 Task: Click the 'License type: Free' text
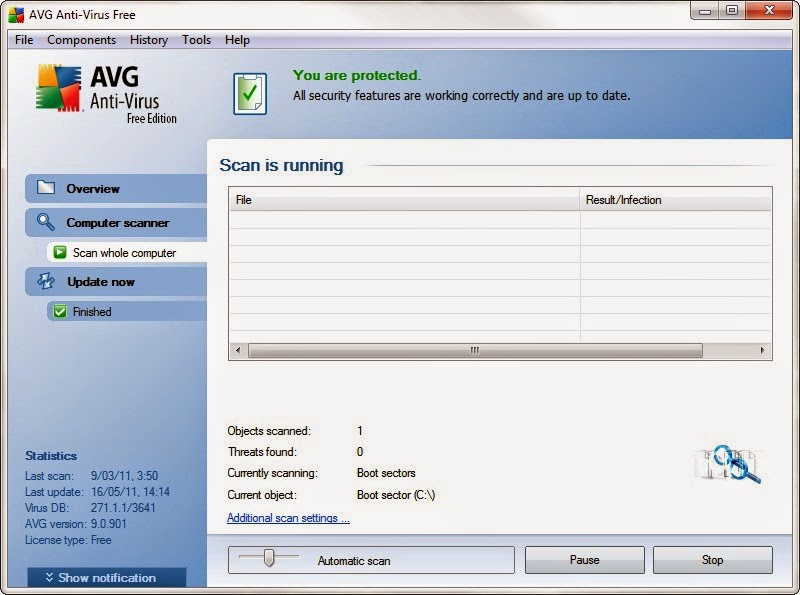(68, 540)
